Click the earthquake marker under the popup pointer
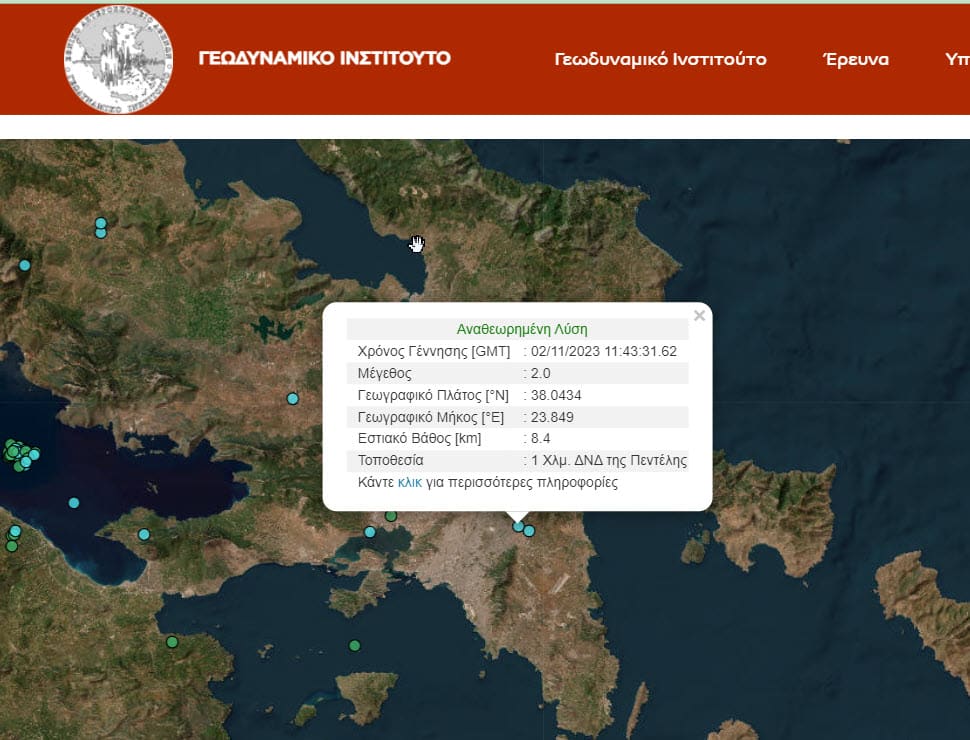This screenshot has width=970, height=740. [518, 527]
